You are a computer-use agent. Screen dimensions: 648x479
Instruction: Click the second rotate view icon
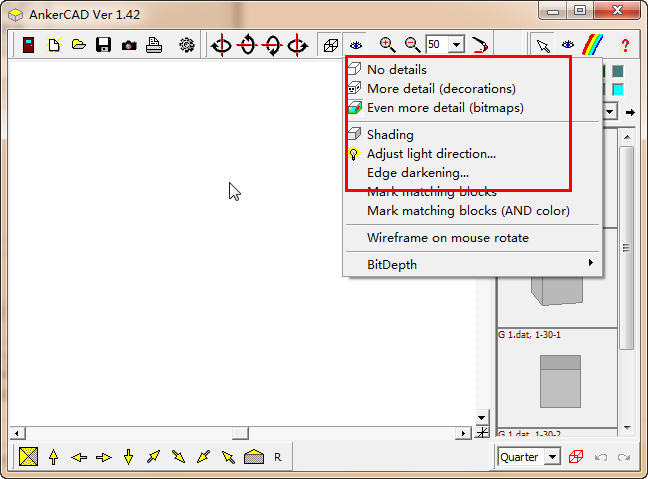point(247,45)
